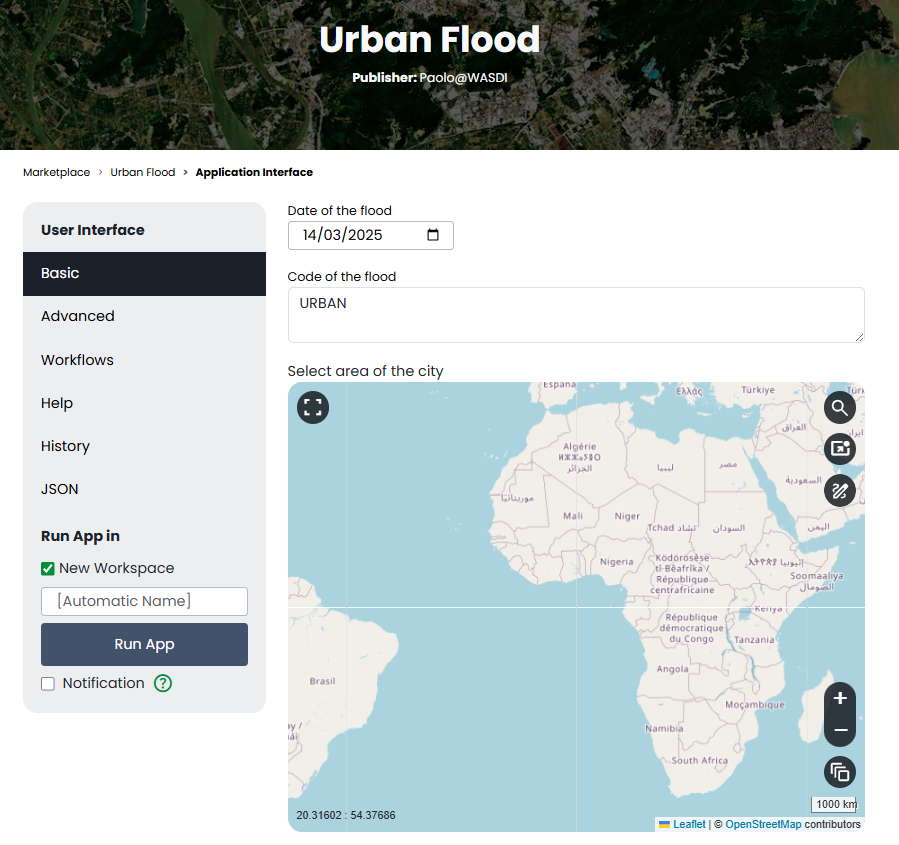Click the 1000 km map scale label
Screen dimensions: 899x845
834,804
